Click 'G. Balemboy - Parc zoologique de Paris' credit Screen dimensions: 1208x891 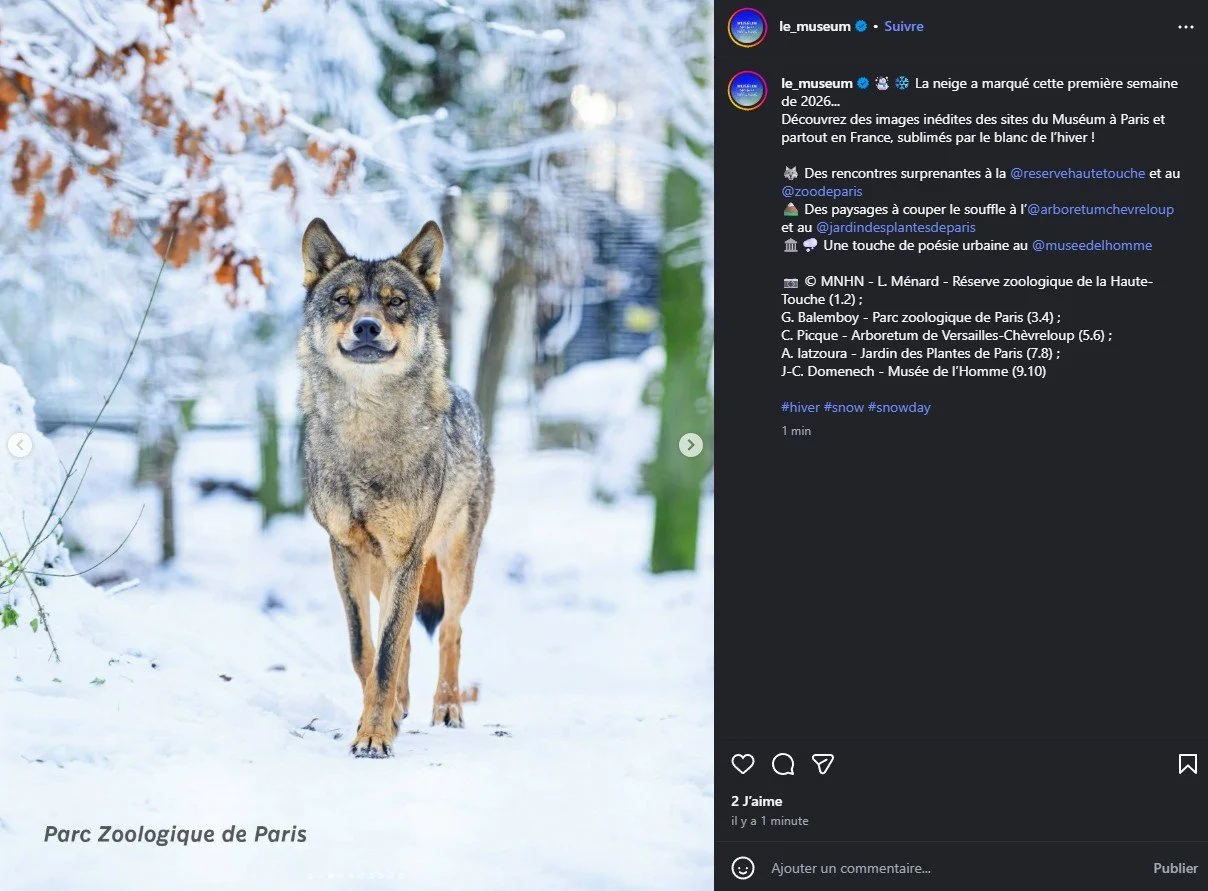pos(920,317)
